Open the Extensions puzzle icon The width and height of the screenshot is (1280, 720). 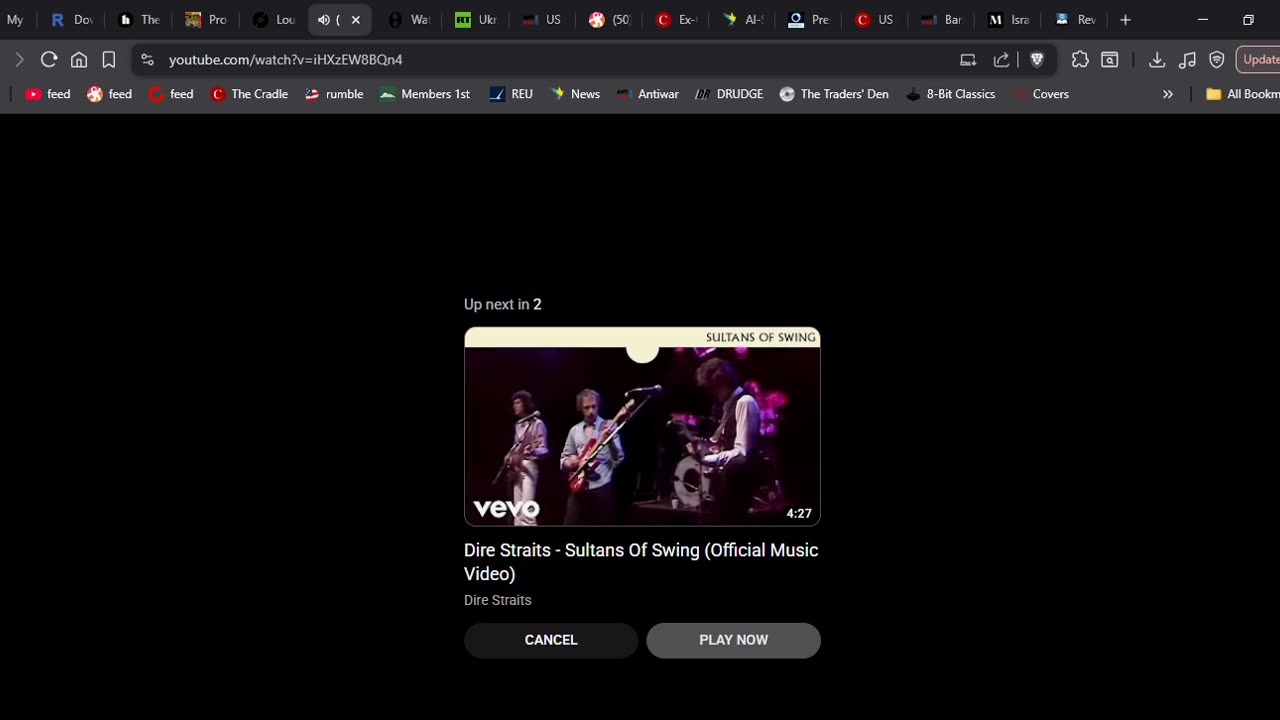(x=1080, y=60)
